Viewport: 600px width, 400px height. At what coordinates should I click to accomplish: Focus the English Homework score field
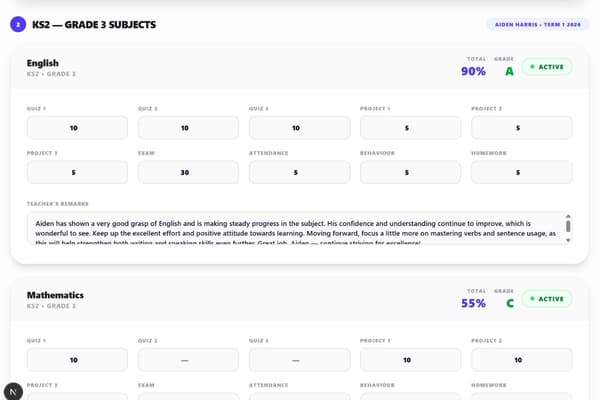click(x=522, y=172)
